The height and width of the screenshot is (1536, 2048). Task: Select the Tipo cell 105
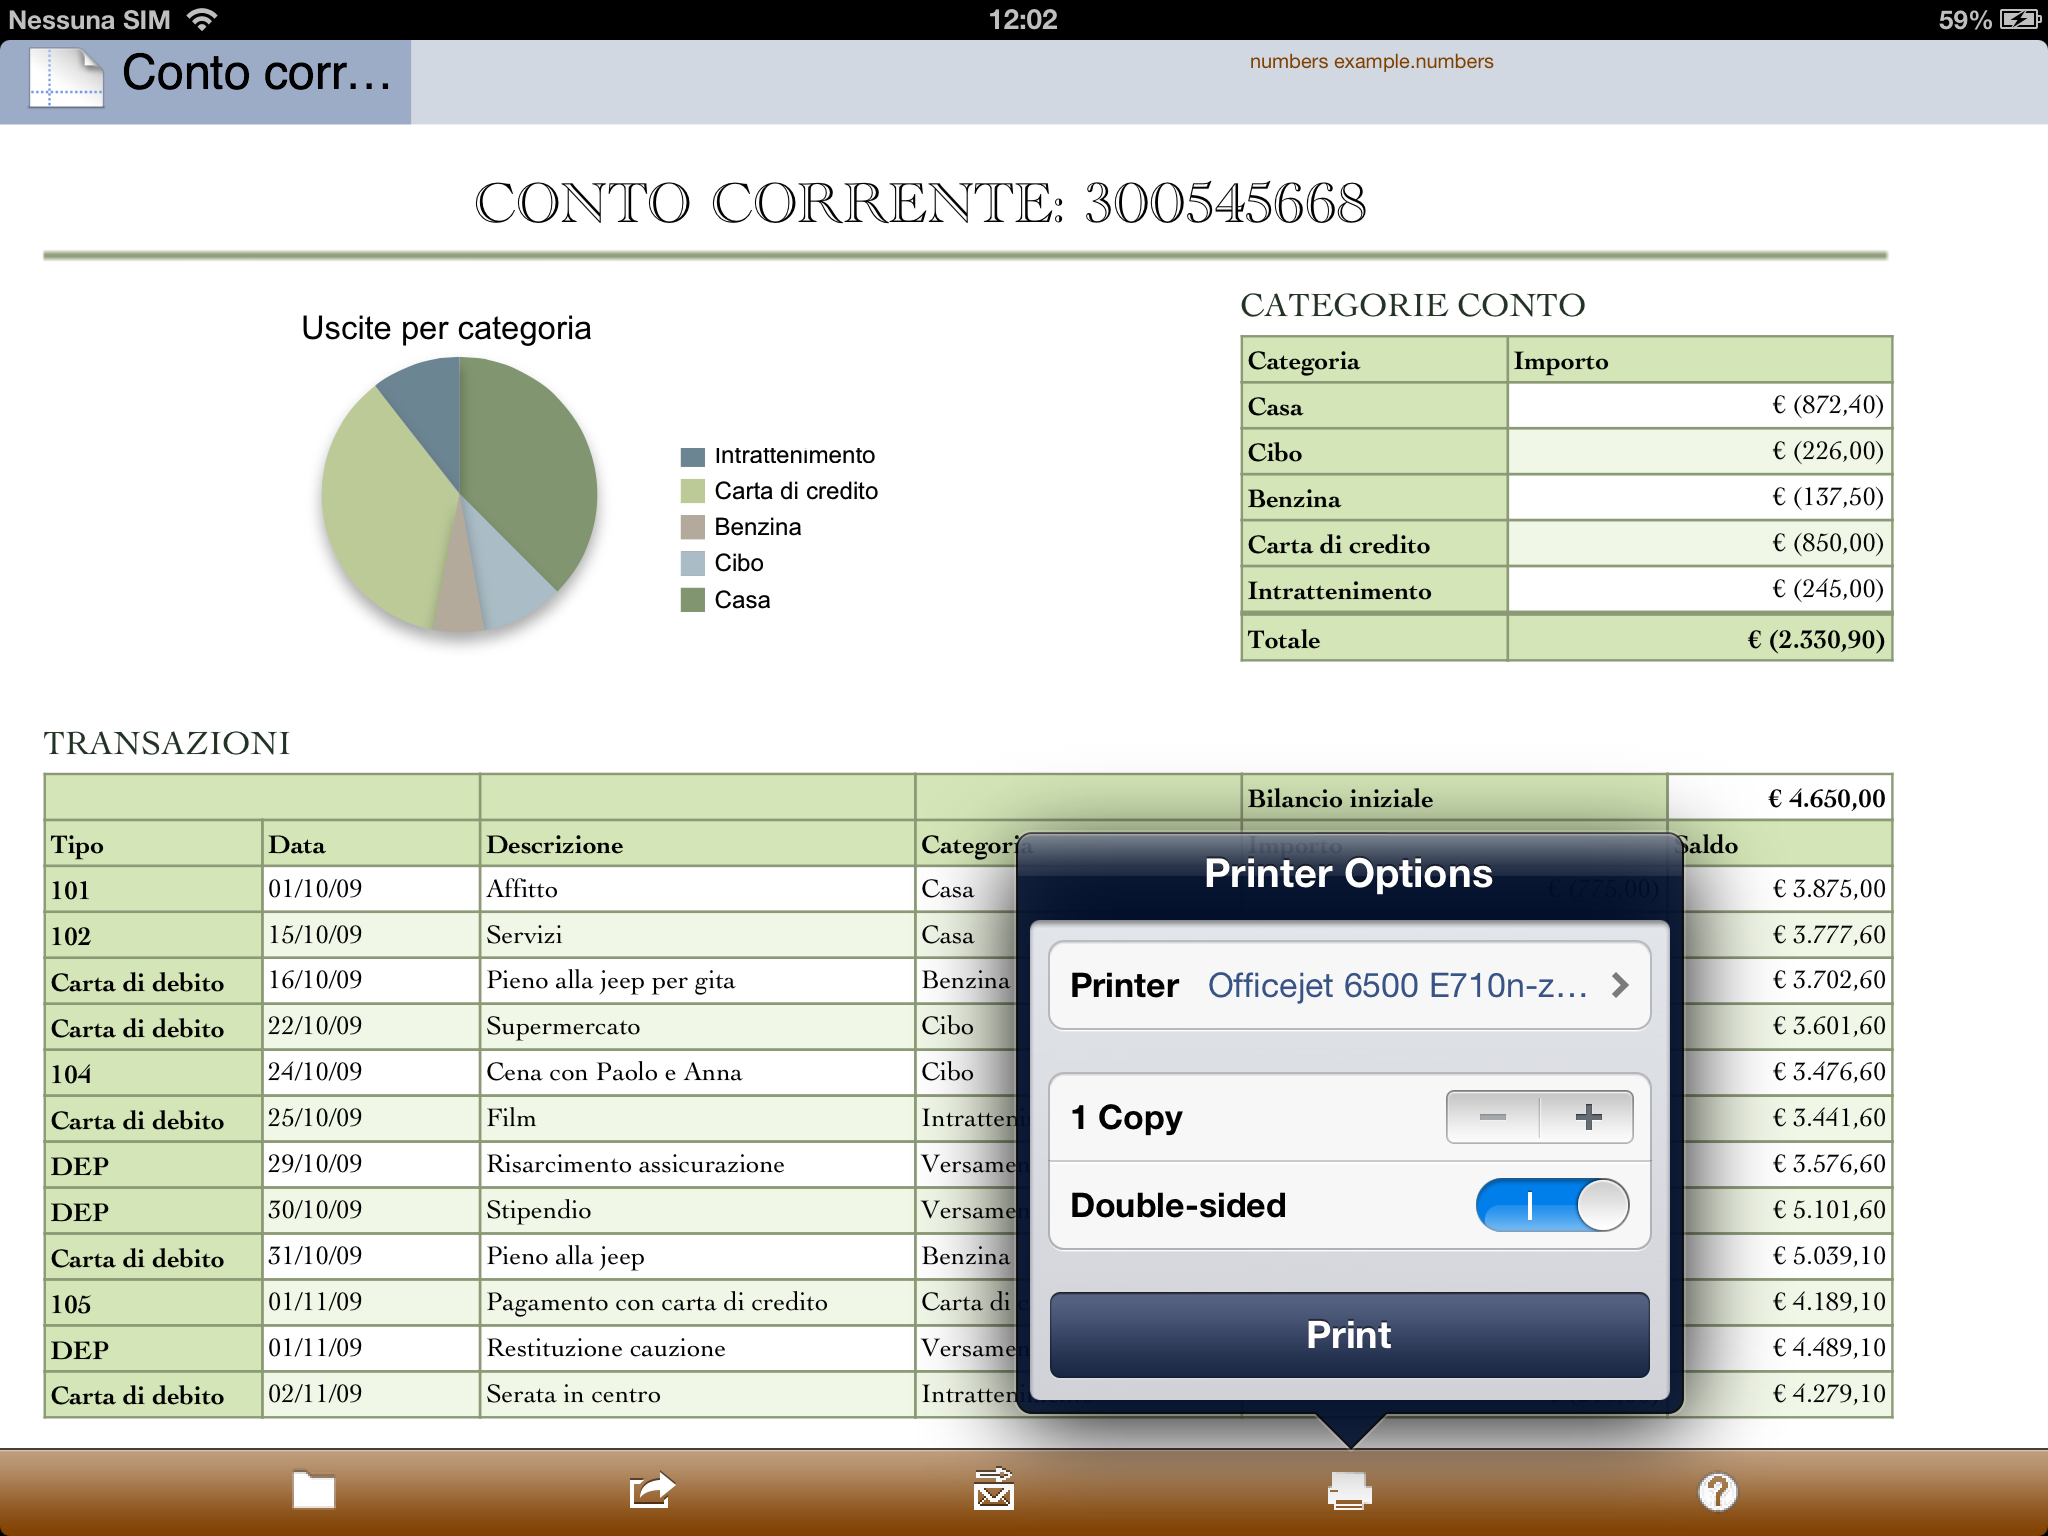[153, 1303]
